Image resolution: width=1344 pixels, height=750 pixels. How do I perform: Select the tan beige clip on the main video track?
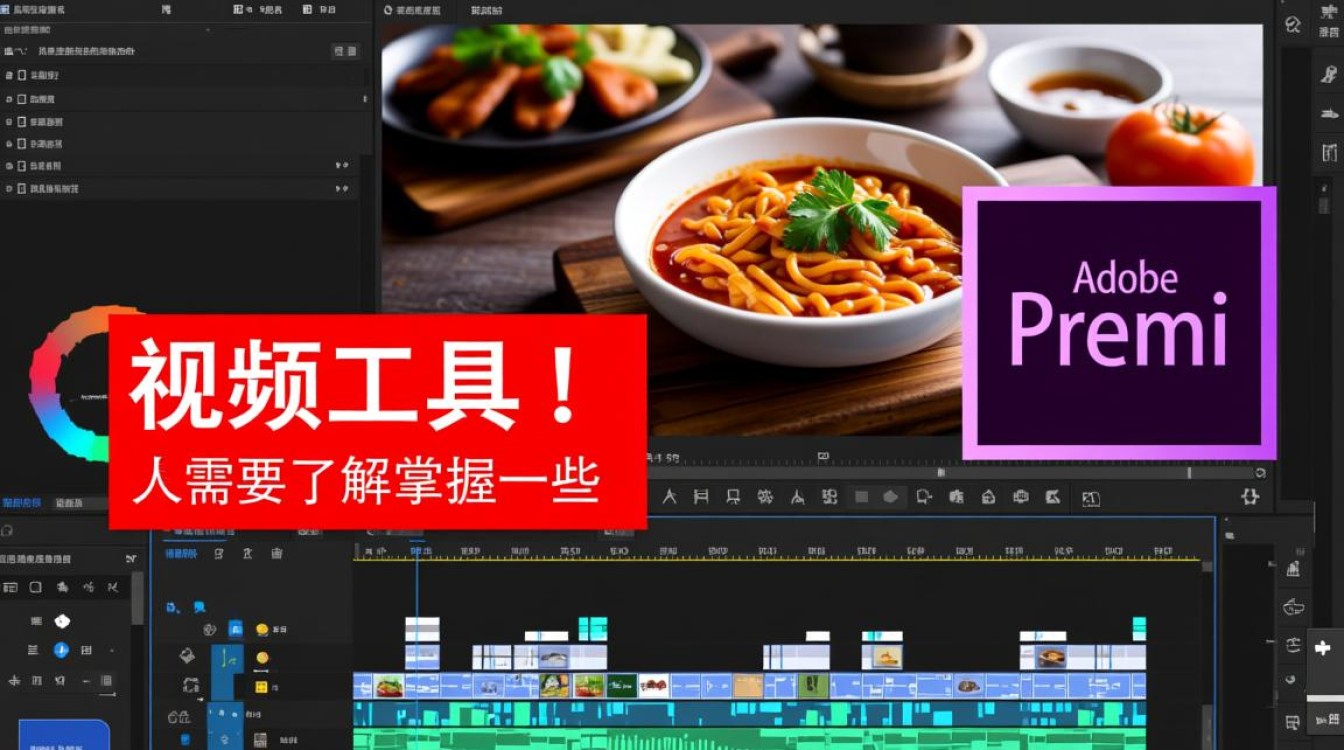(748, 686)
